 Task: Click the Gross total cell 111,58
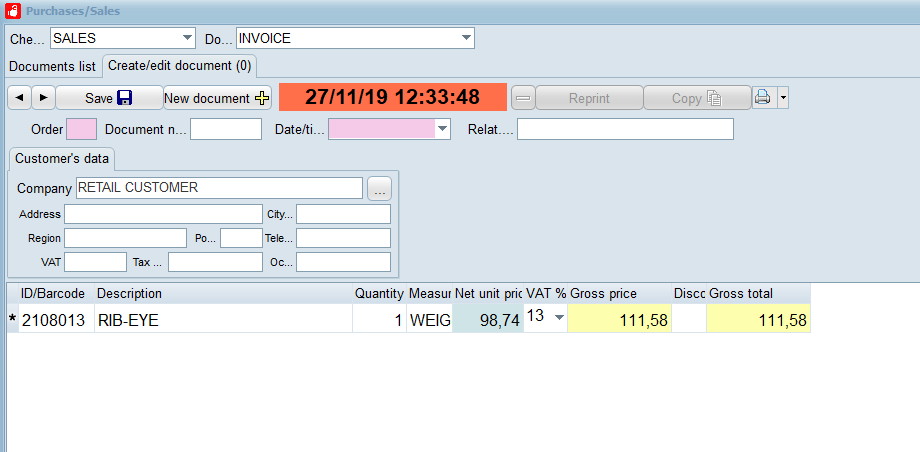click(x=759, y=320)
